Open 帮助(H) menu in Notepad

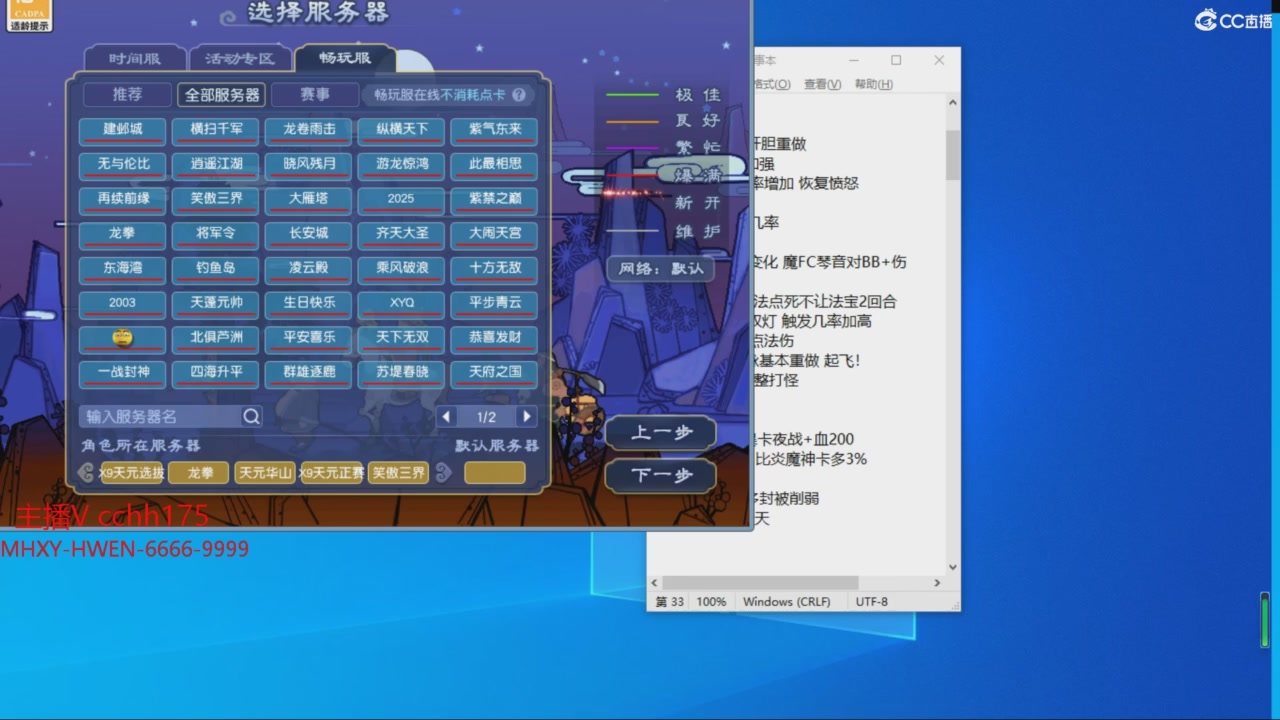tap(873, 84)
